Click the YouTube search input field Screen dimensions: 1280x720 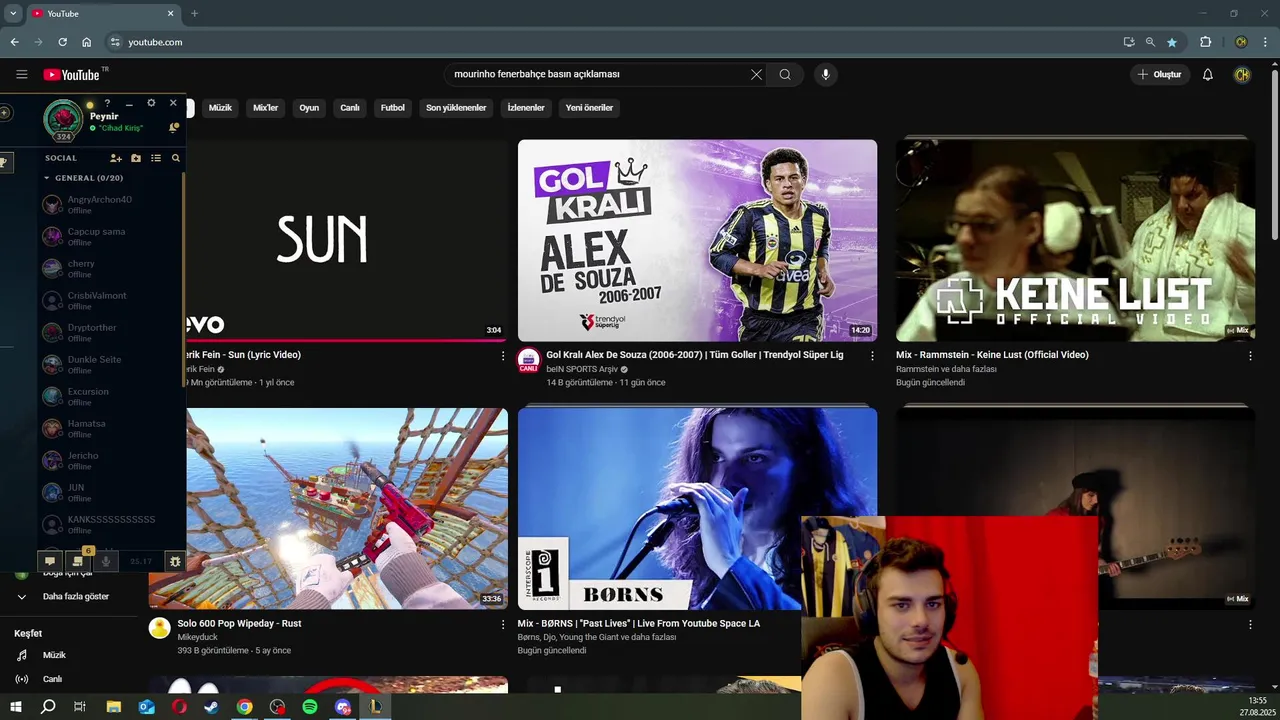(x=600, y=74)
